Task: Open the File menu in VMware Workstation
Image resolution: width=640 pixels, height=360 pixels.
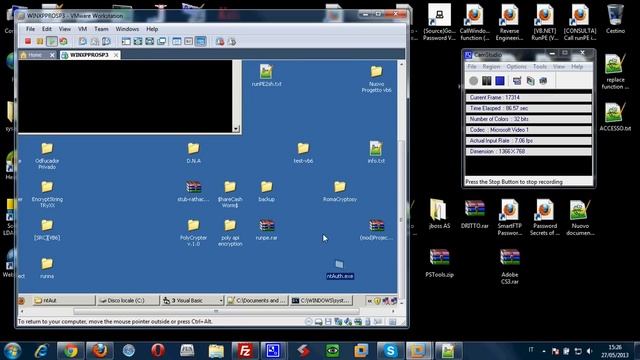Action: 31,29
